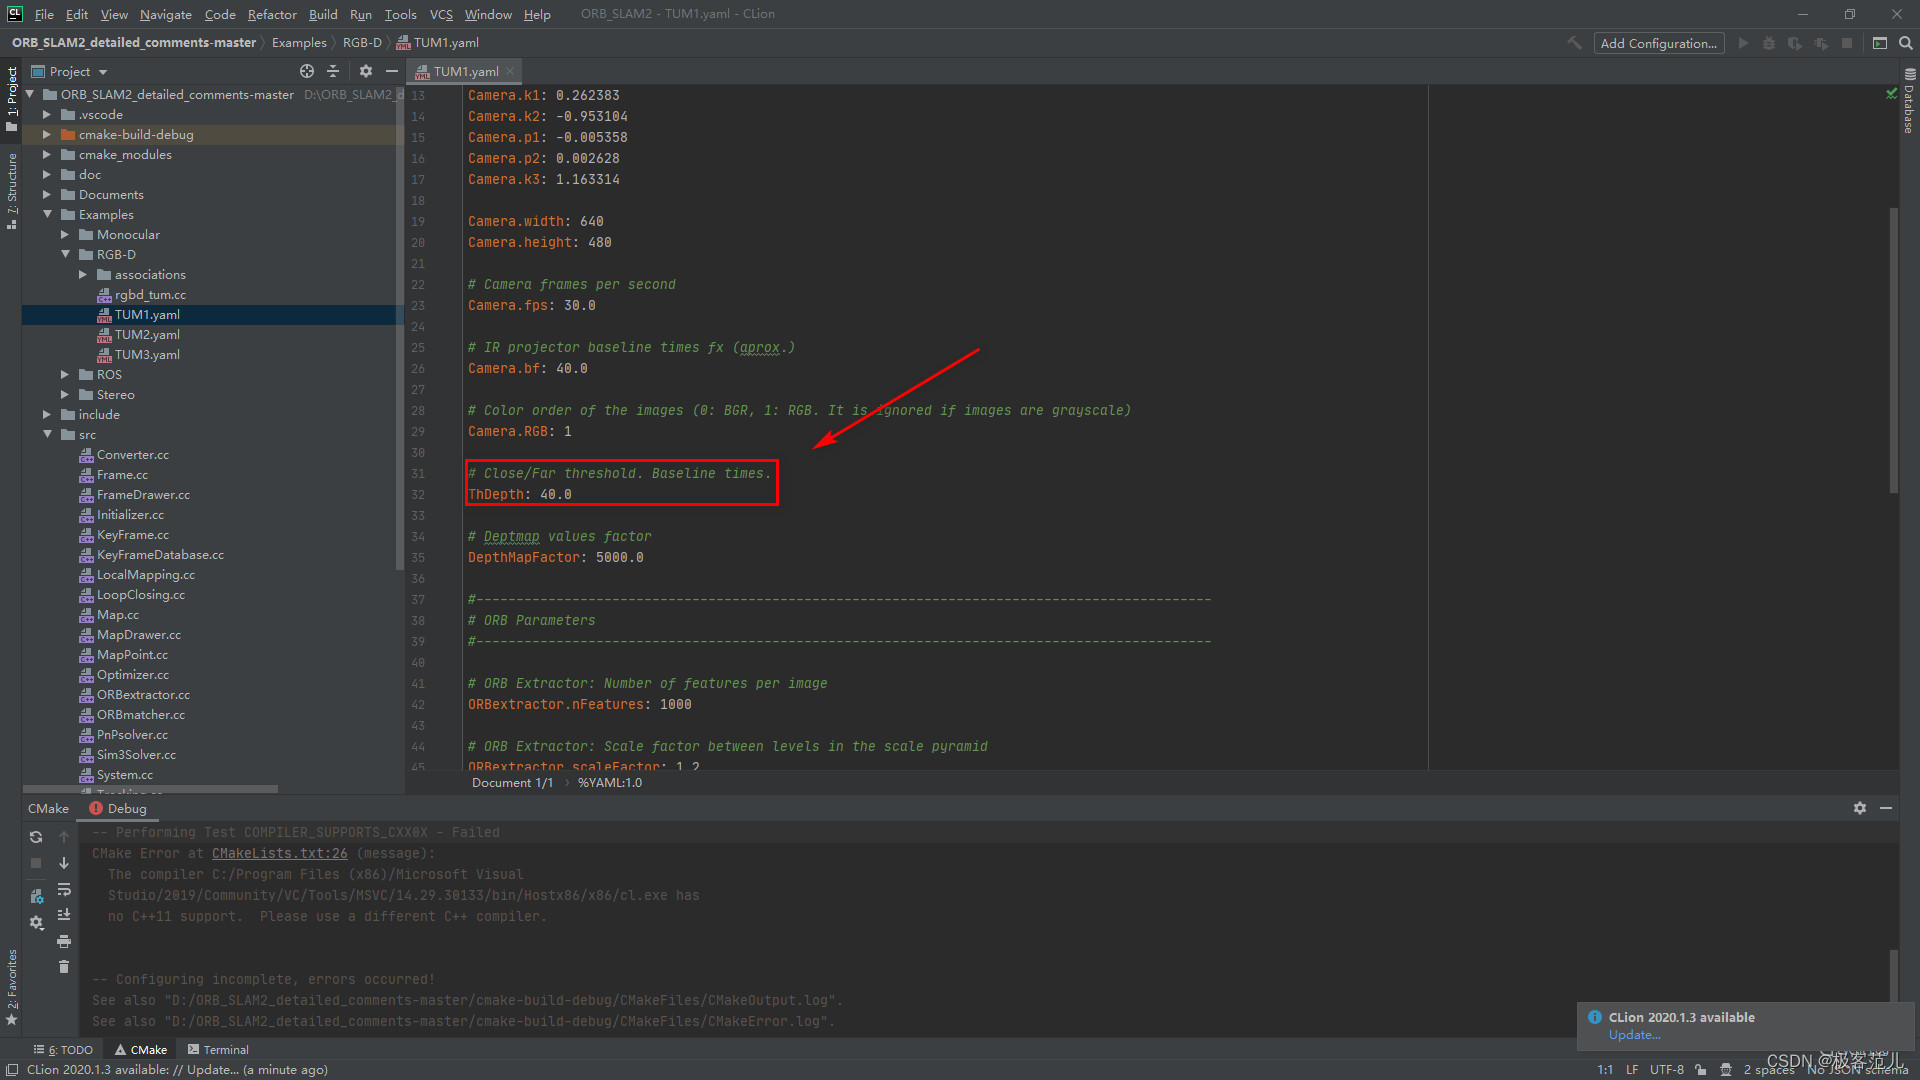Open the Refactor menu
1920x1080 pixels.
coord(272,14)
